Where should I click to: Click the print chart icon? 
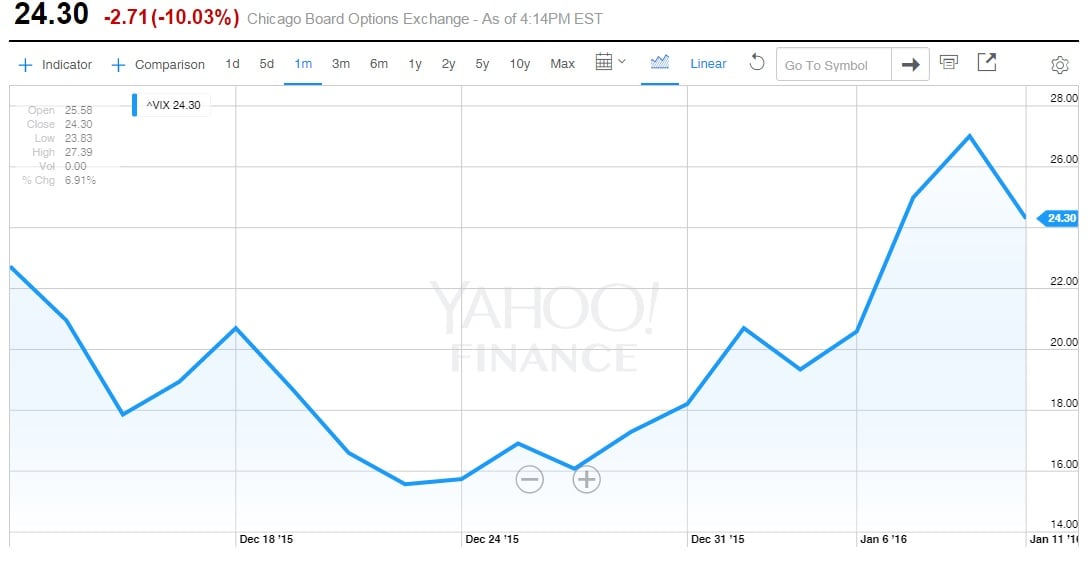(949, 63)
